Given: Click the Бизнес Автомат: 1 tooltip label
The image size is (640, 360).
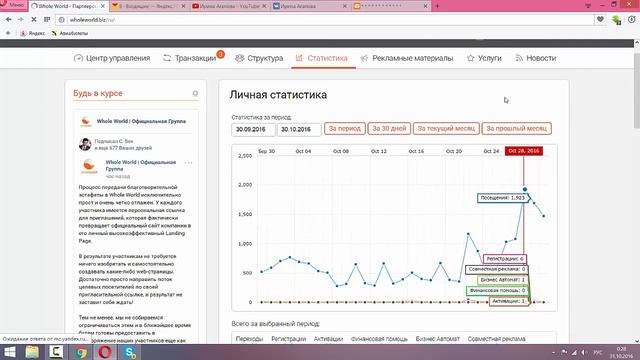Looking at the screenshot, I should (x=502, y=280).
